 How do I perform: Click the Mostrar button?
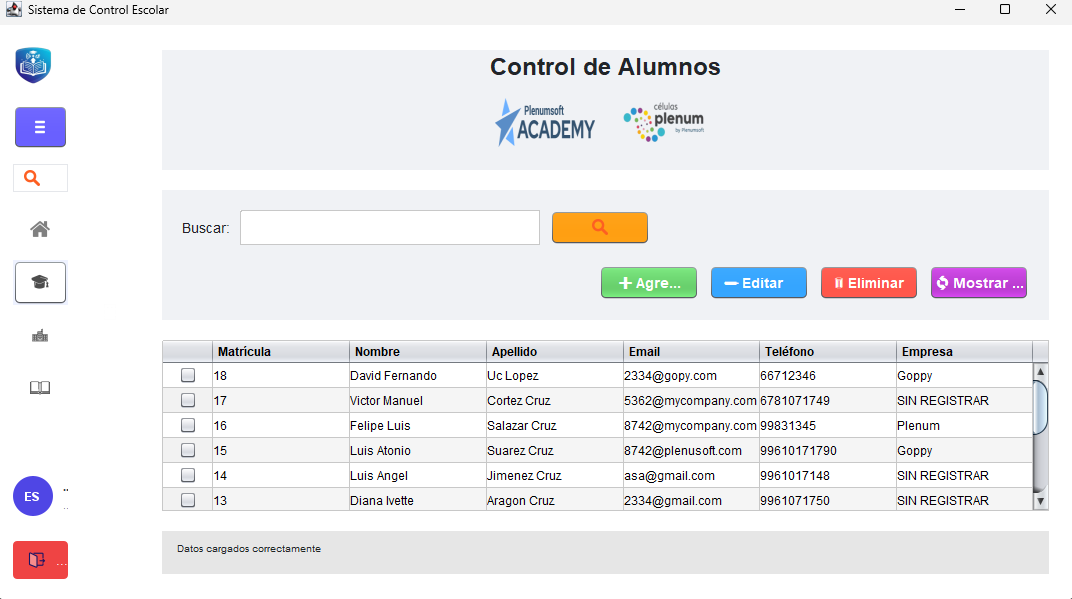(x=978, y=282)
